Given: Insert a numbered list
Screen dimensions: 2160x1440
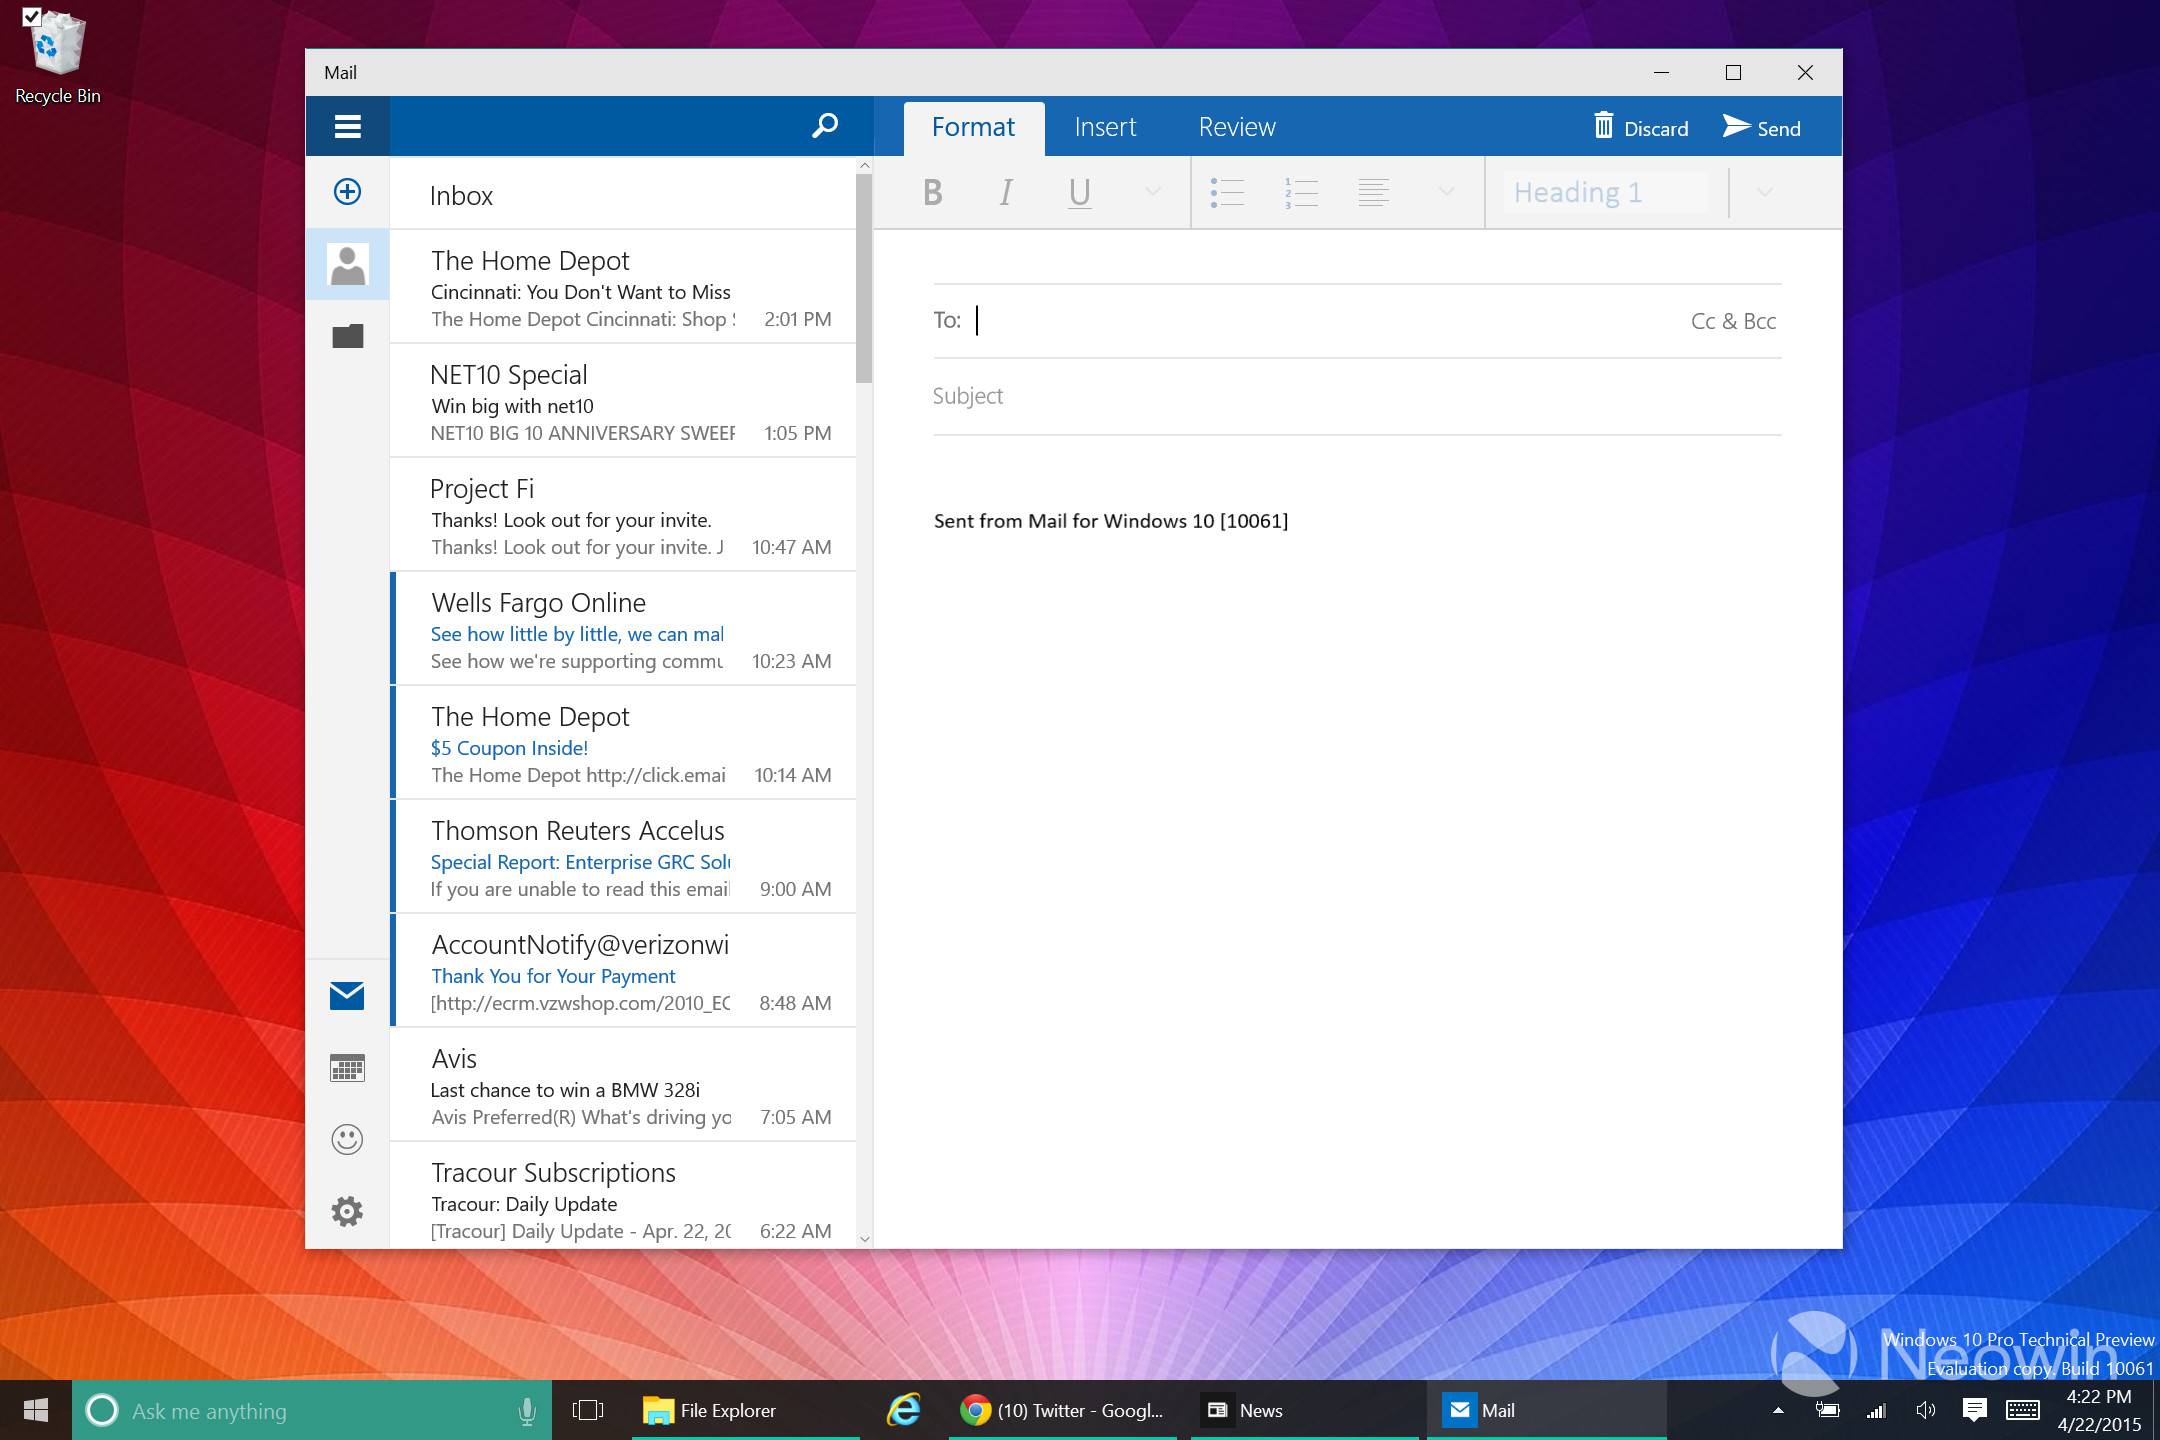Looking at the screenshot, I should (x=1300, y=192).
